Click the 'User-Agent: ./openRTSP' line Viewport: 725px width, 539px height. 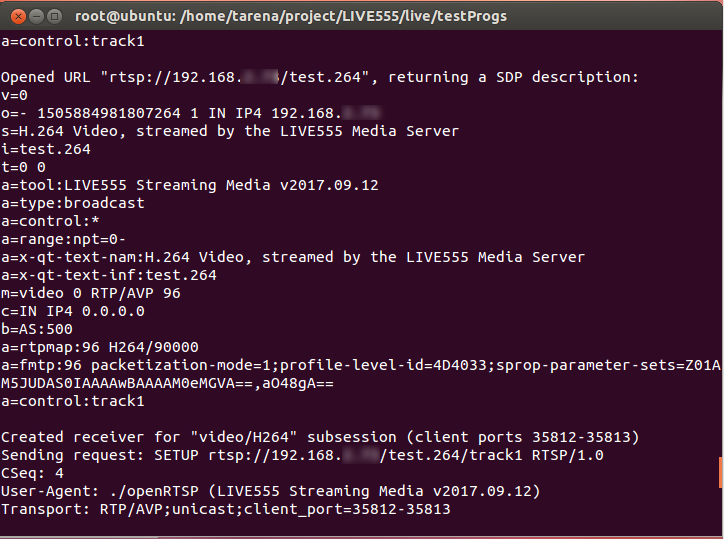pos(270,491)
